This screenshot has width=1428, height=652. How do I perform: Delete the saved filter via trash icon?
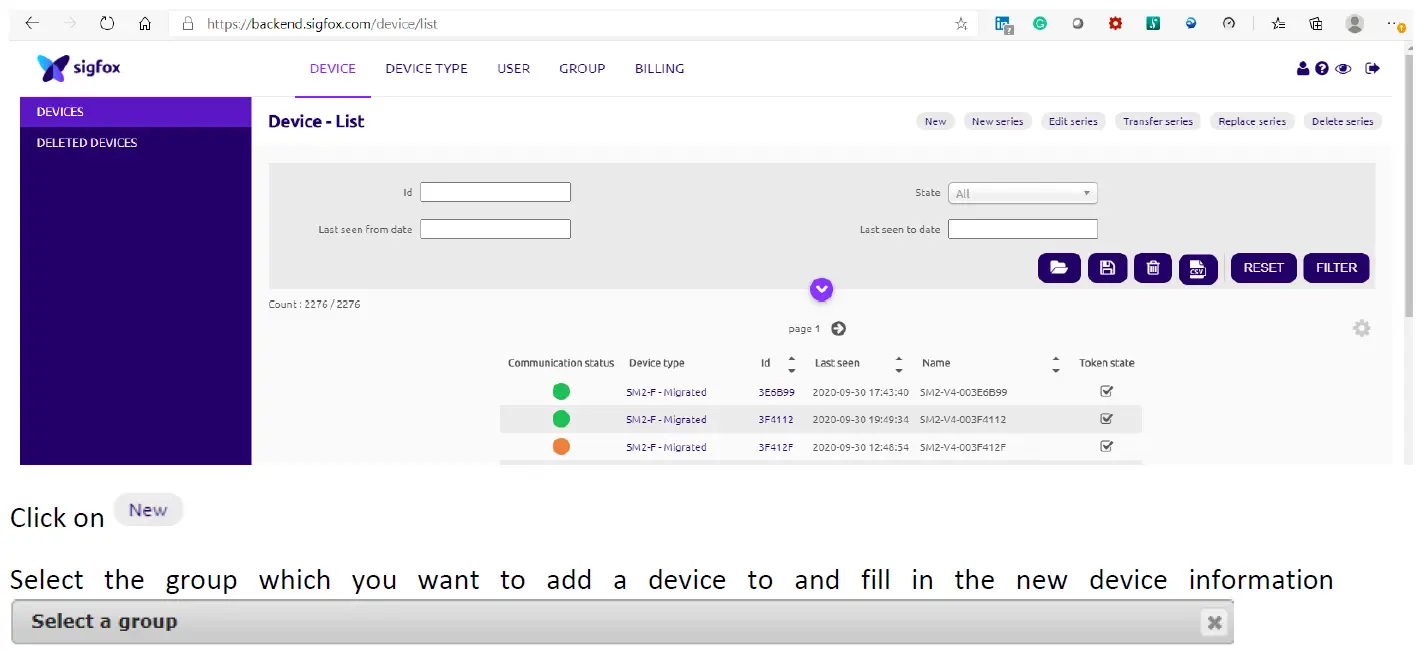tap(1152, 268)
